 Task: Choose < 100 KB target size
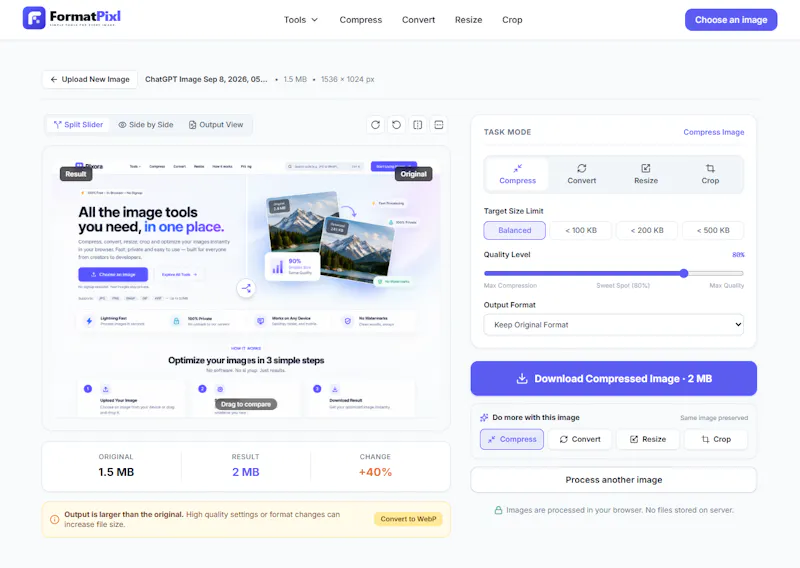(x=581, y=230)
